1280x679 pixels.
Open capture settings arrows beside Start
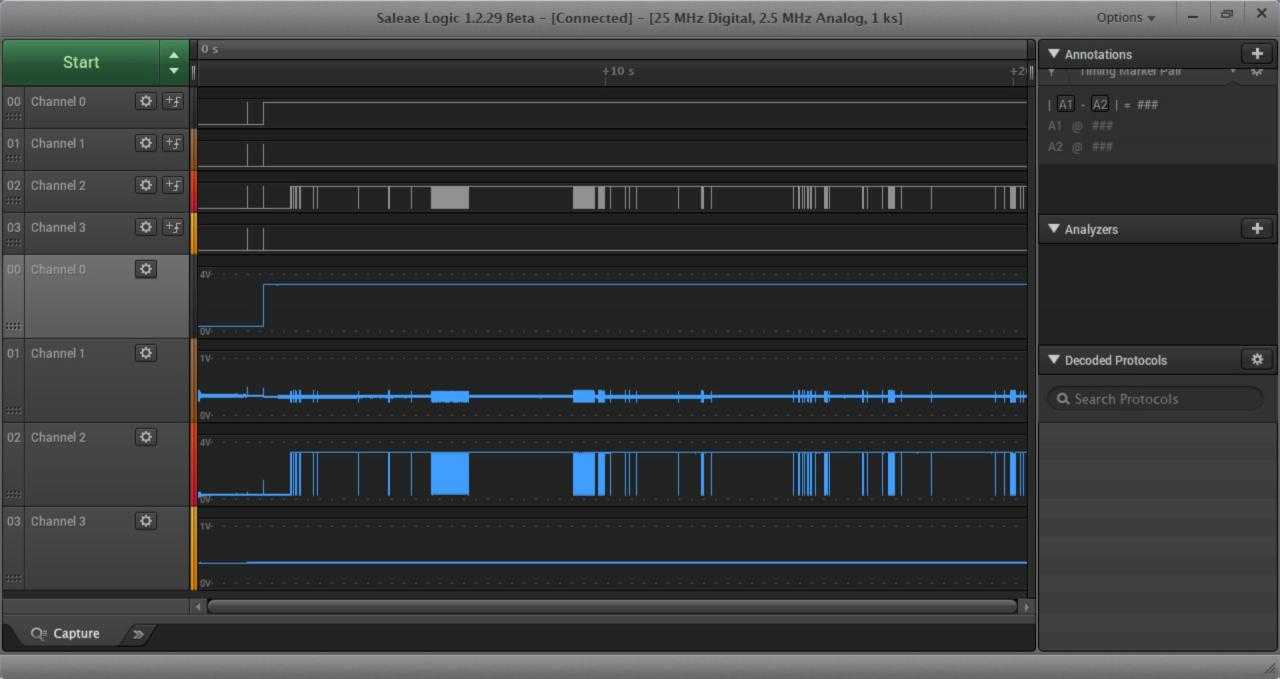174,62
